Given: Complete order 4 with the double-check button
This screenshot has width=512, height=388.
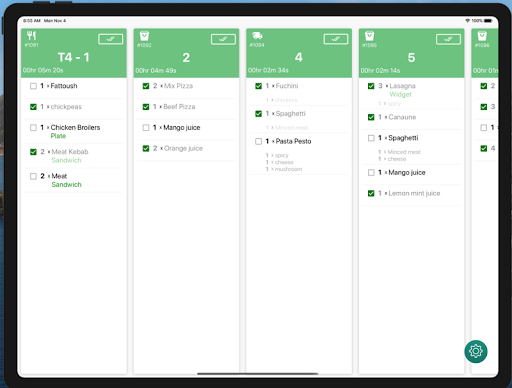Looking at the screenshot, I should coord(336,39).
